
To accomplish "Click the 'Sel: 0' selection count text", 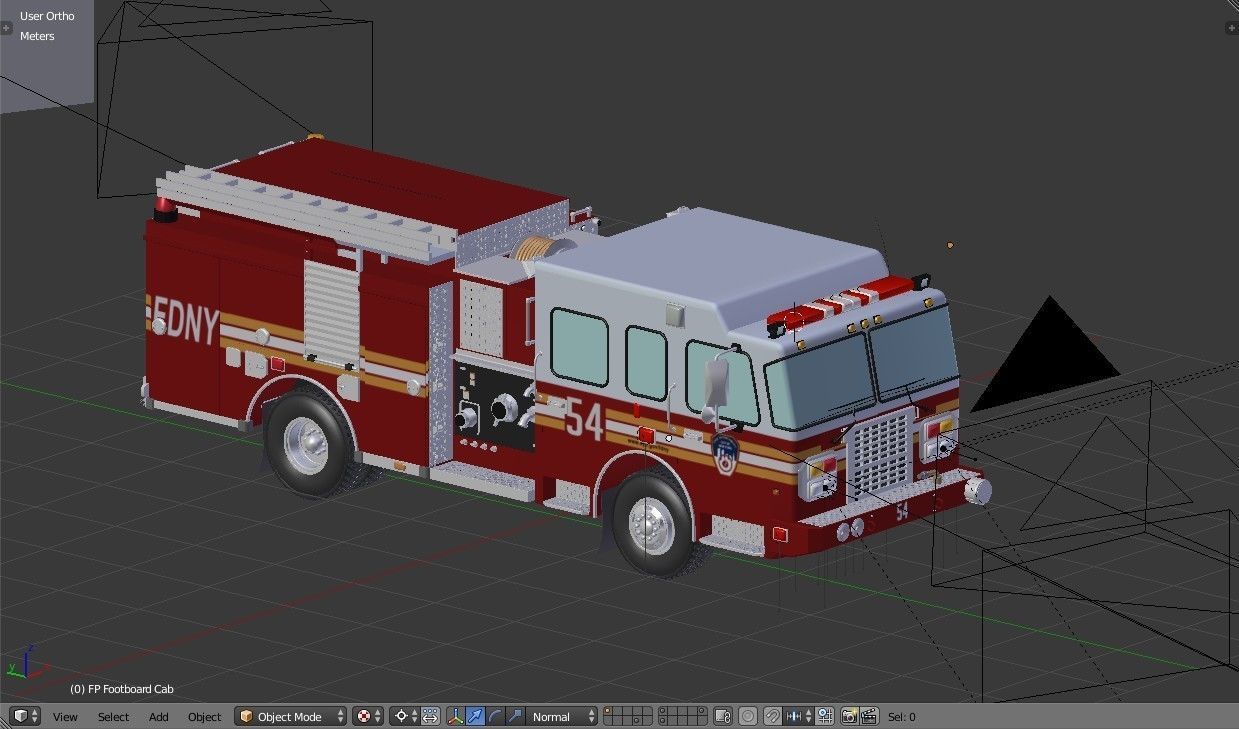I will pyautogui.click(x=901, y=717).
